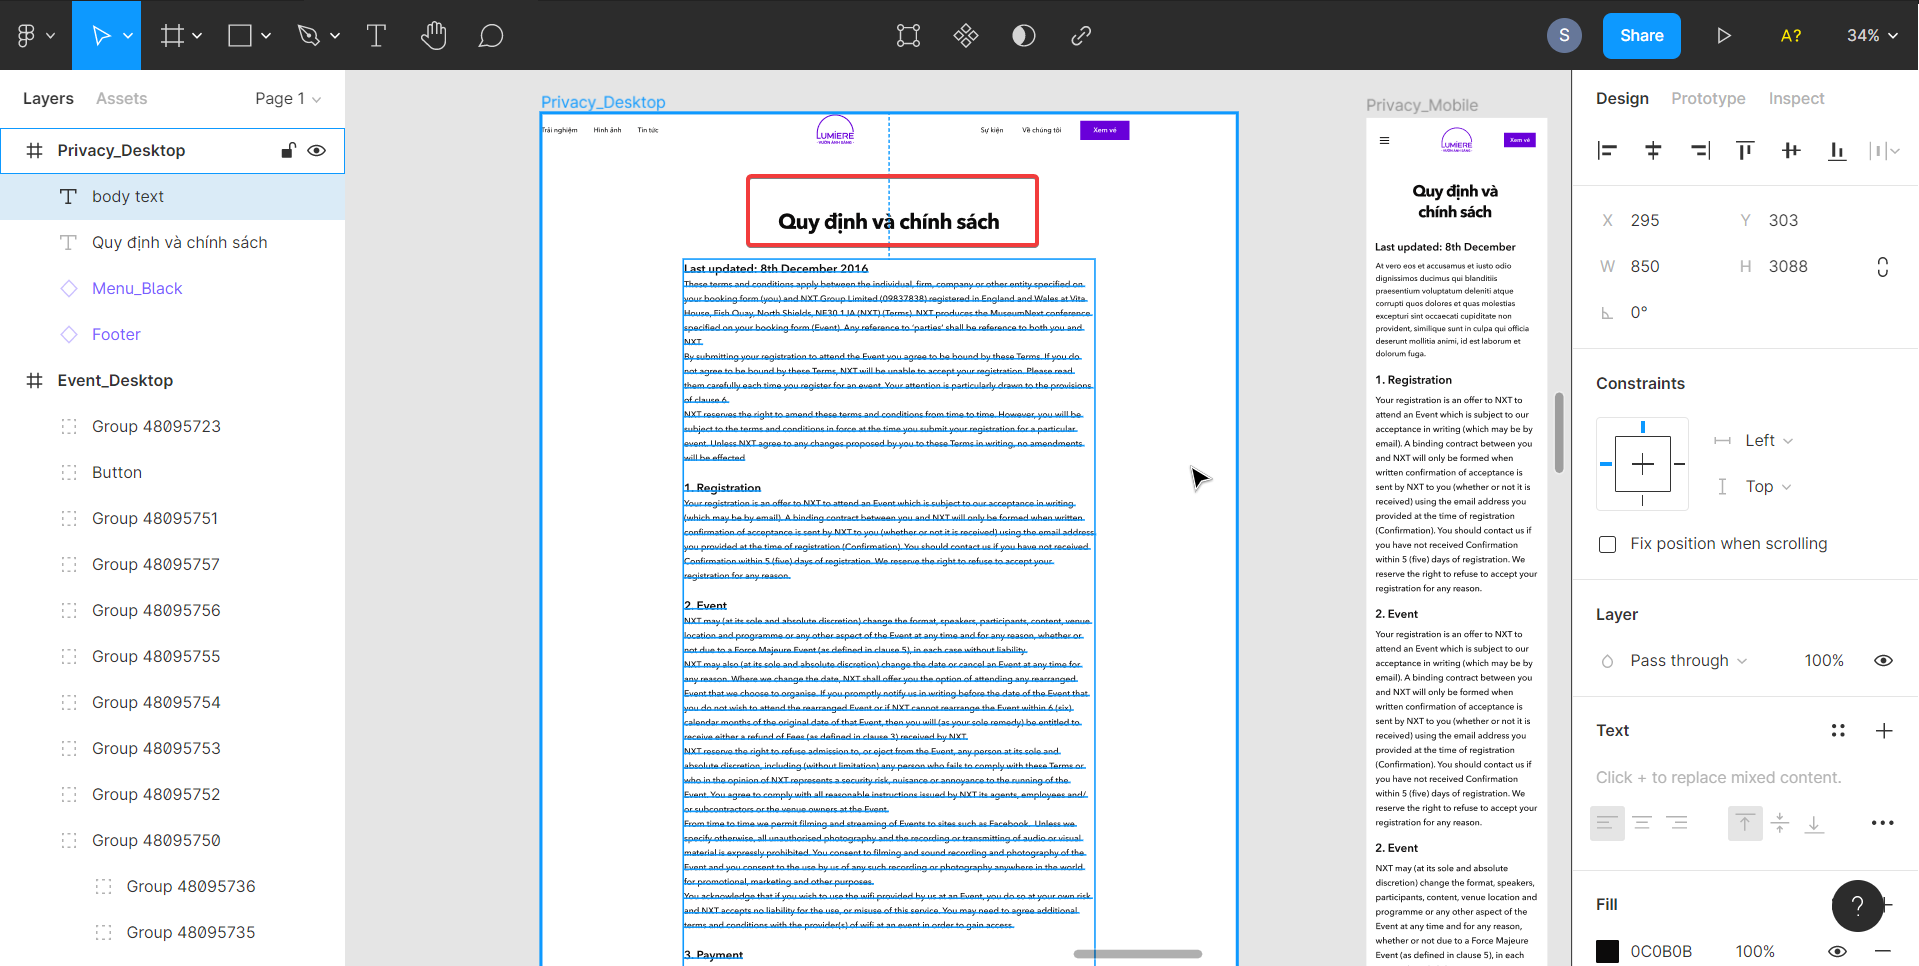Viewport: 1919px width, 966px height.
Task: Select the Comment tool
Action: (x=490, y=36)
